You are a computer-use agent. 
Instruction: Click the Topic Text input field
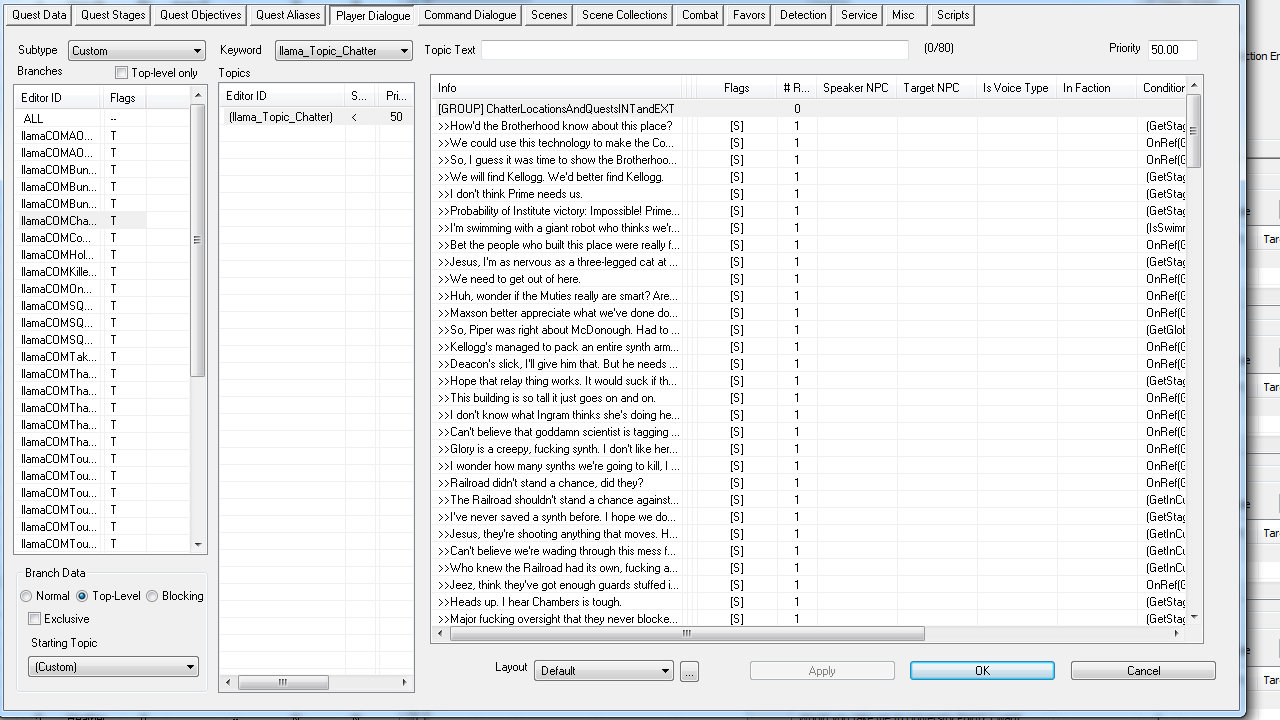point(695,50)
